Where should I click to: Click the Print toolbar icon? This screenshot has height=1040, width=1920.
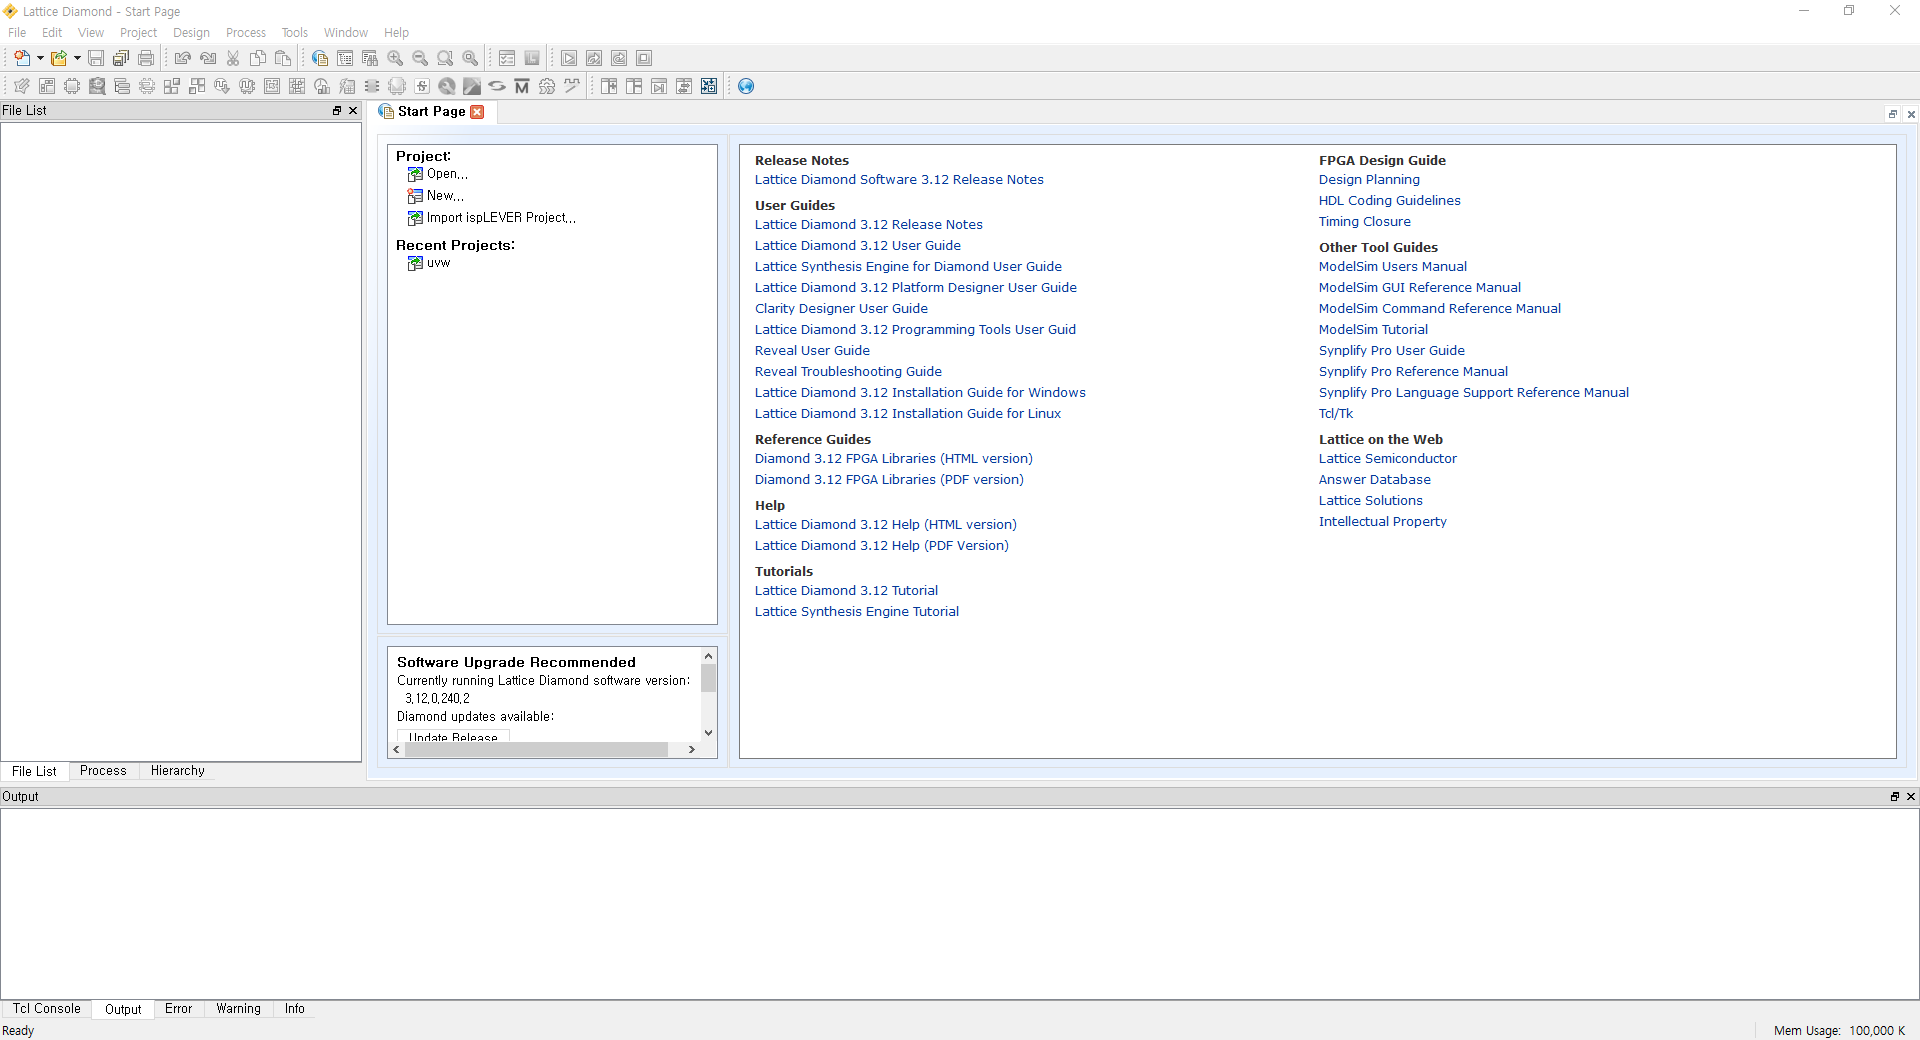146,58
